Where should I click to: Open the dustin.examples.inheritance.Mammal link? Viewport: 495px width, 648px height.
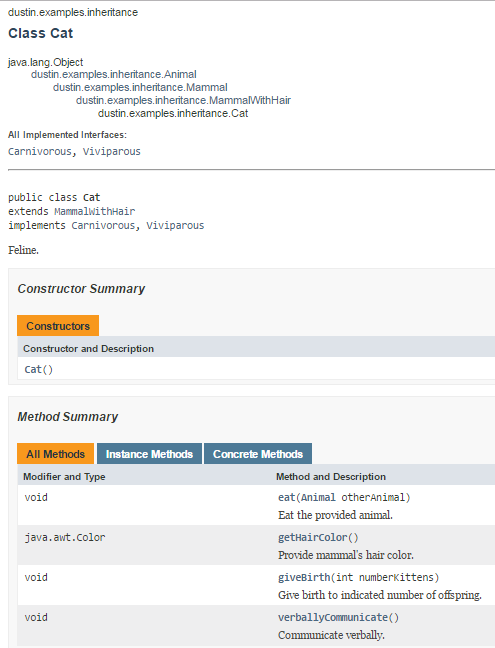(140, 88)
